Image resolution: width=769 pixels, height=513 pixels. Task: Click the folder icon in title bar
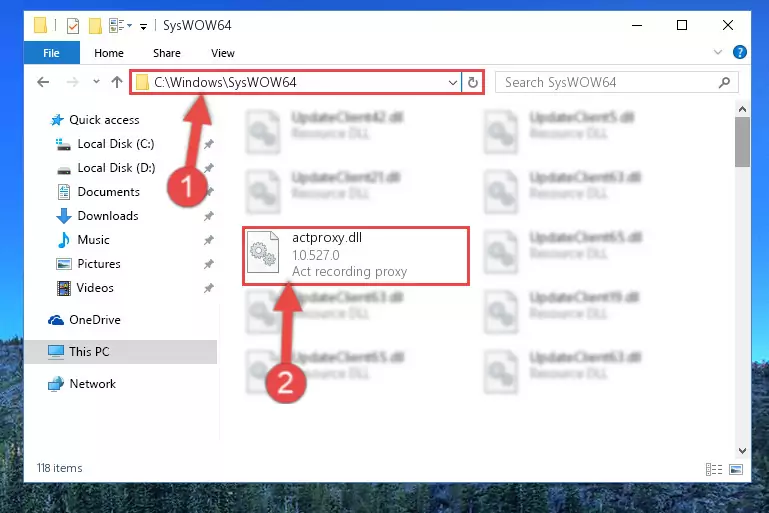pyautogui.click(x=41, y=25)
